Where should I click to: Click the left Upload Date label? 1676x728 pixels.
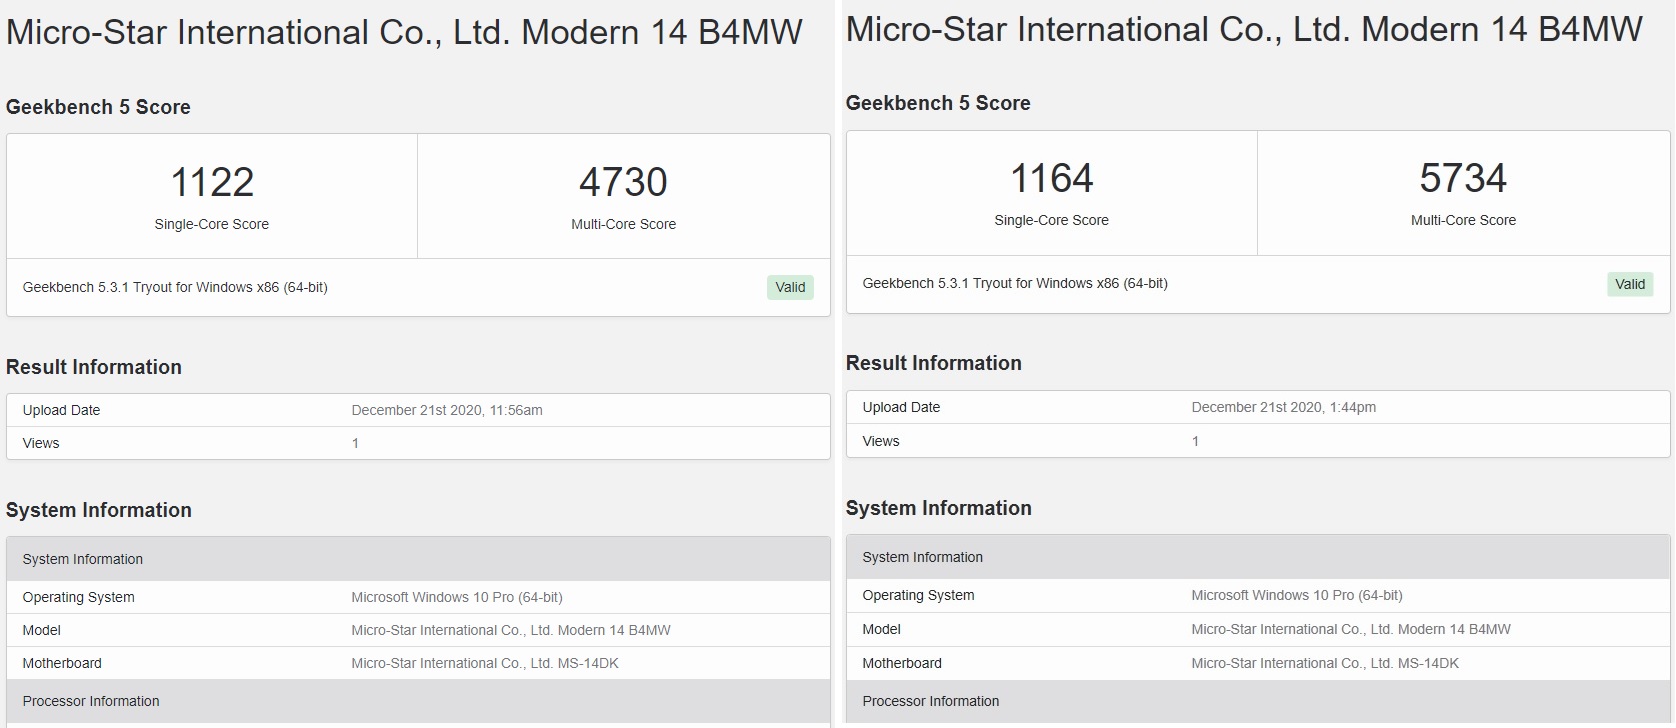(x=61, y=410)
